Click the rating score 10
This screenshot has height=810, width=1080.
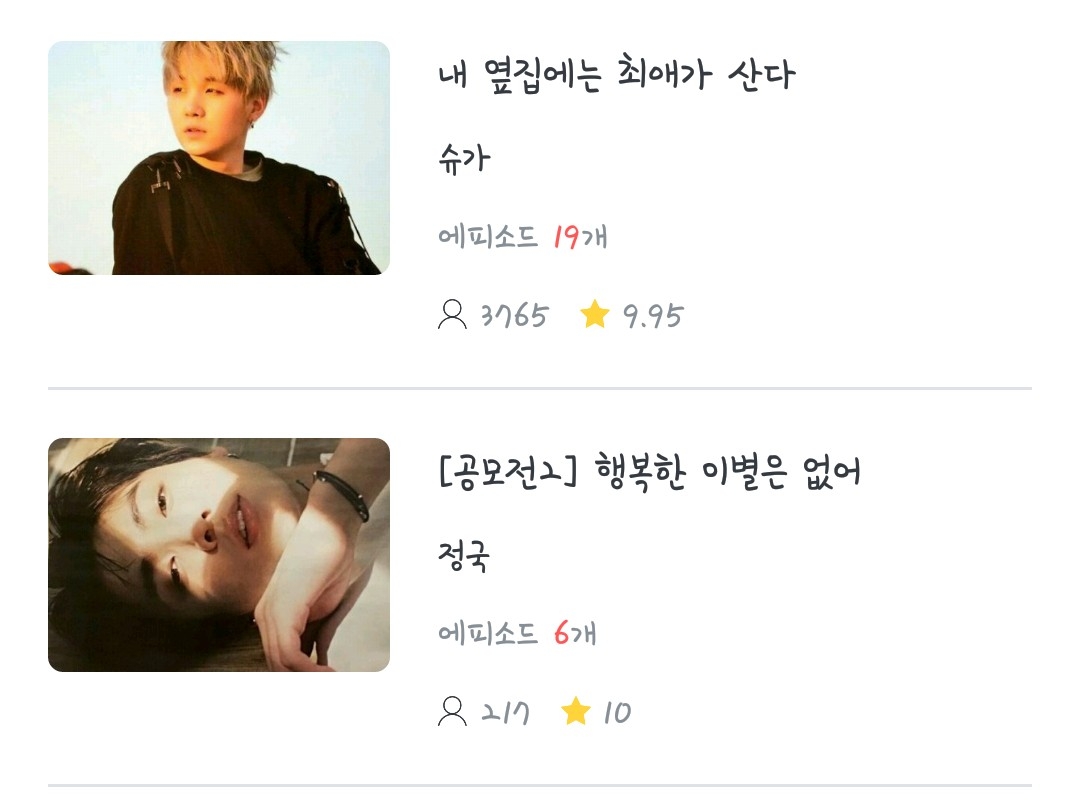coord(616,713)
